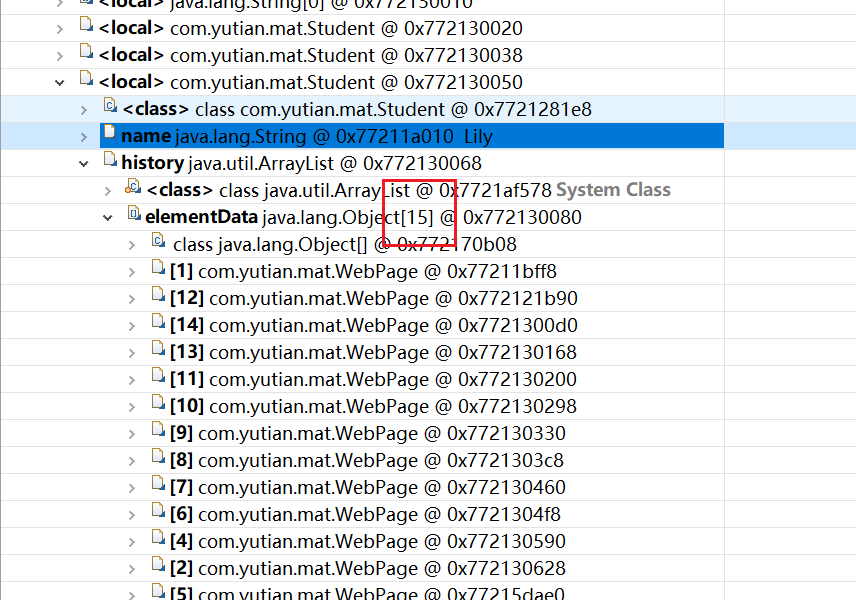Collapse the history ArrayList node
Screen dimensions: 856x600
point(84,163)
